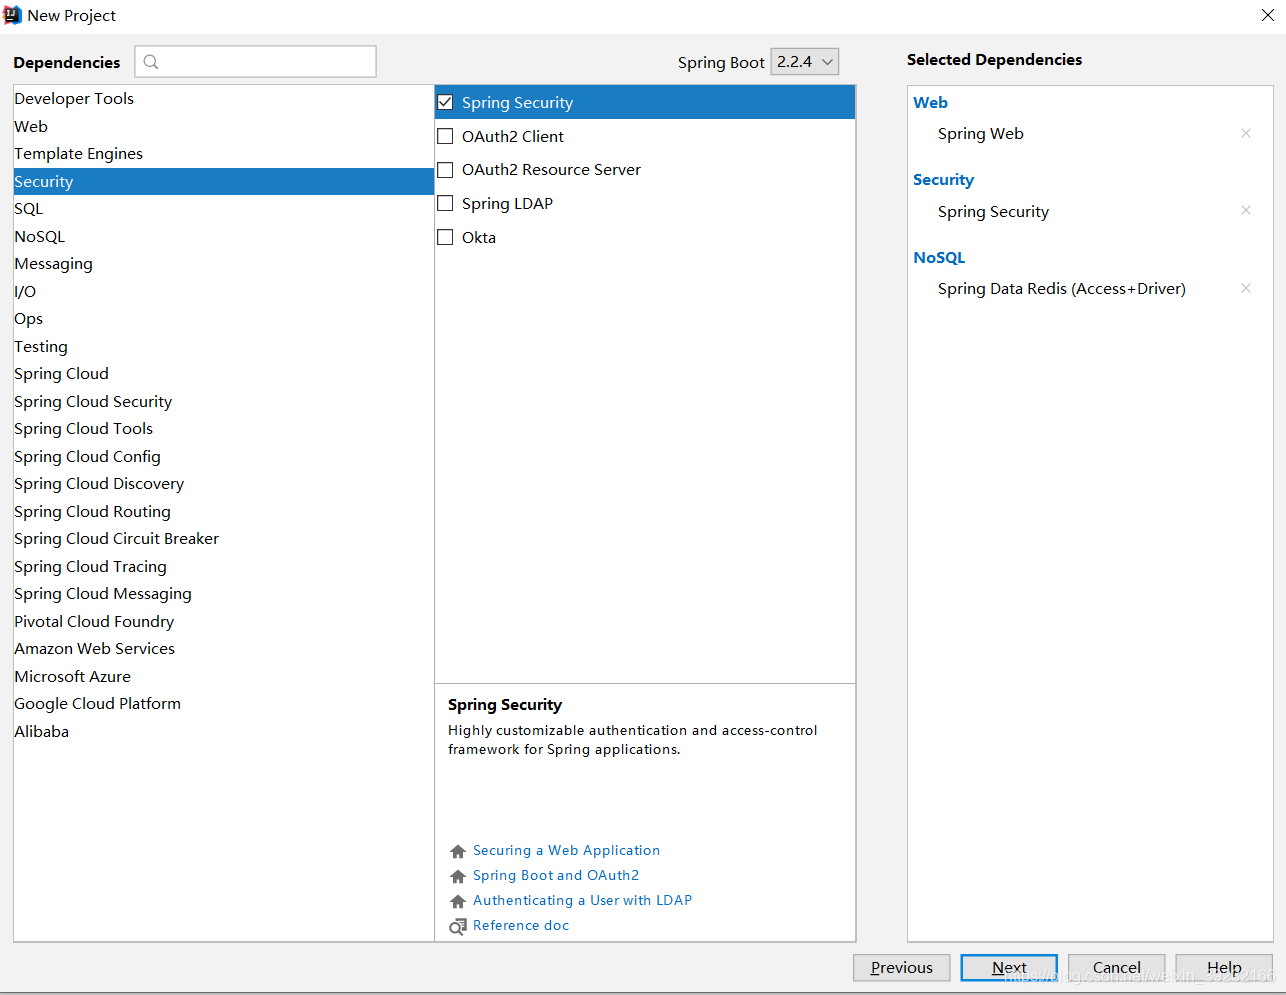Click the home icon beside Authenticating a User with LDAP
1286x995 pixels.
point(458,901)
